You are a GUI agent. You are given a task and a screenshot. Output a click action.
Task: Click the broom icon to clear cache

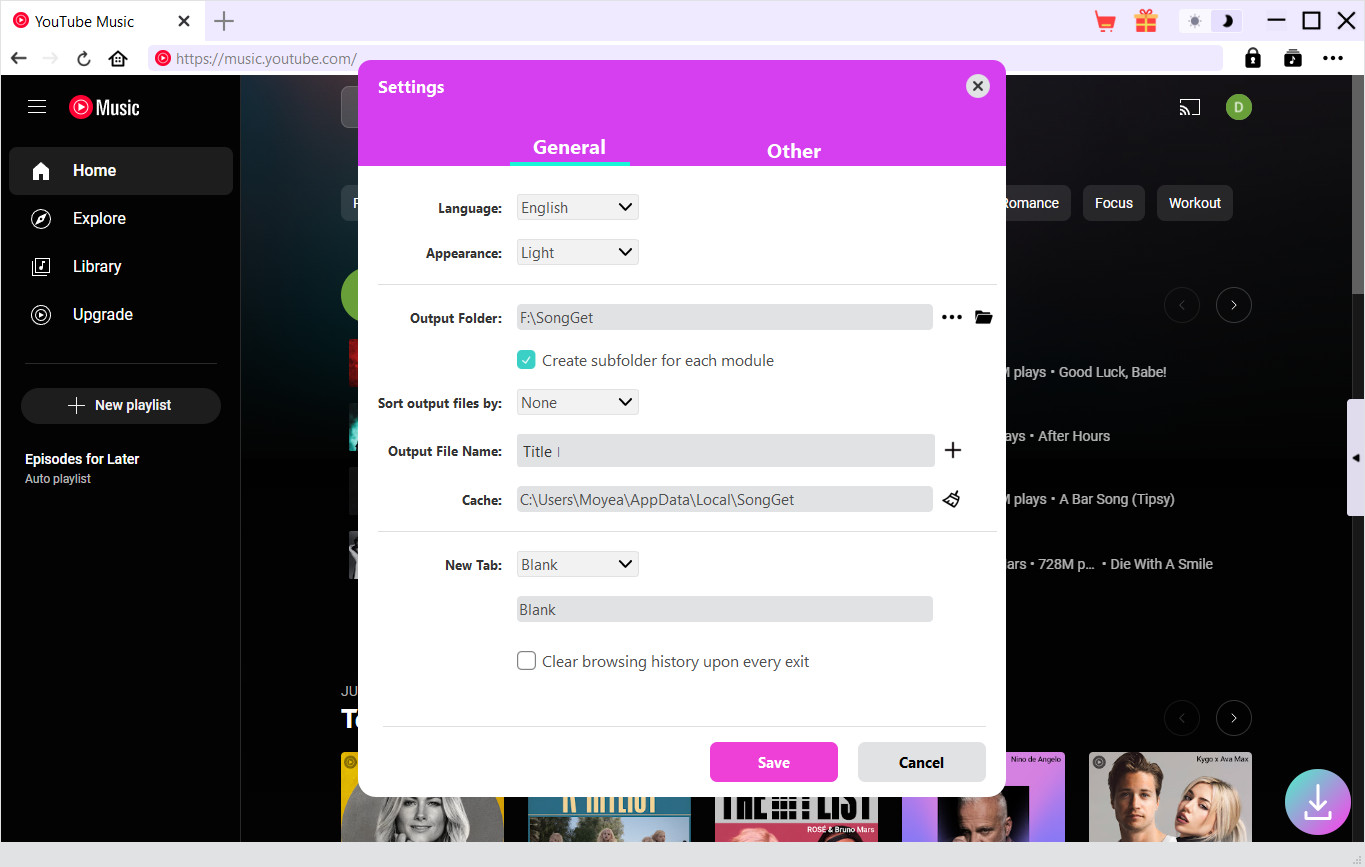pyautogui.click(x=951, y=499)
